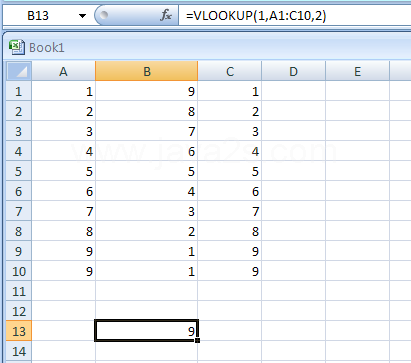Click cell B3 containing 7
This screenshot has height=363, width=411.
tap(147, 131)
